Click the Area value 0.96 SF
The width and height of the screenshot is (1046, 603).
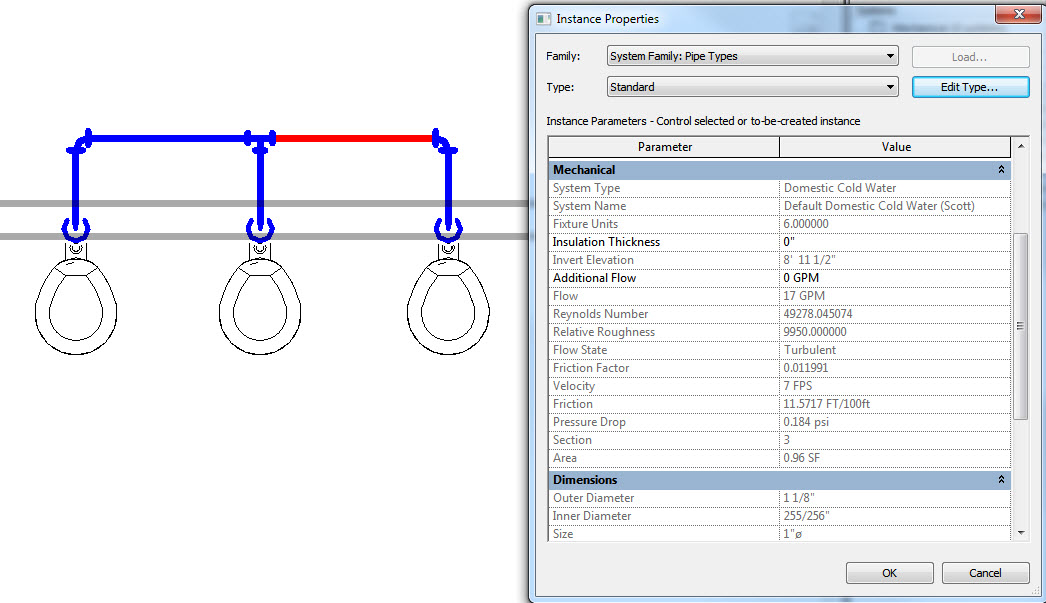(895, 458)
